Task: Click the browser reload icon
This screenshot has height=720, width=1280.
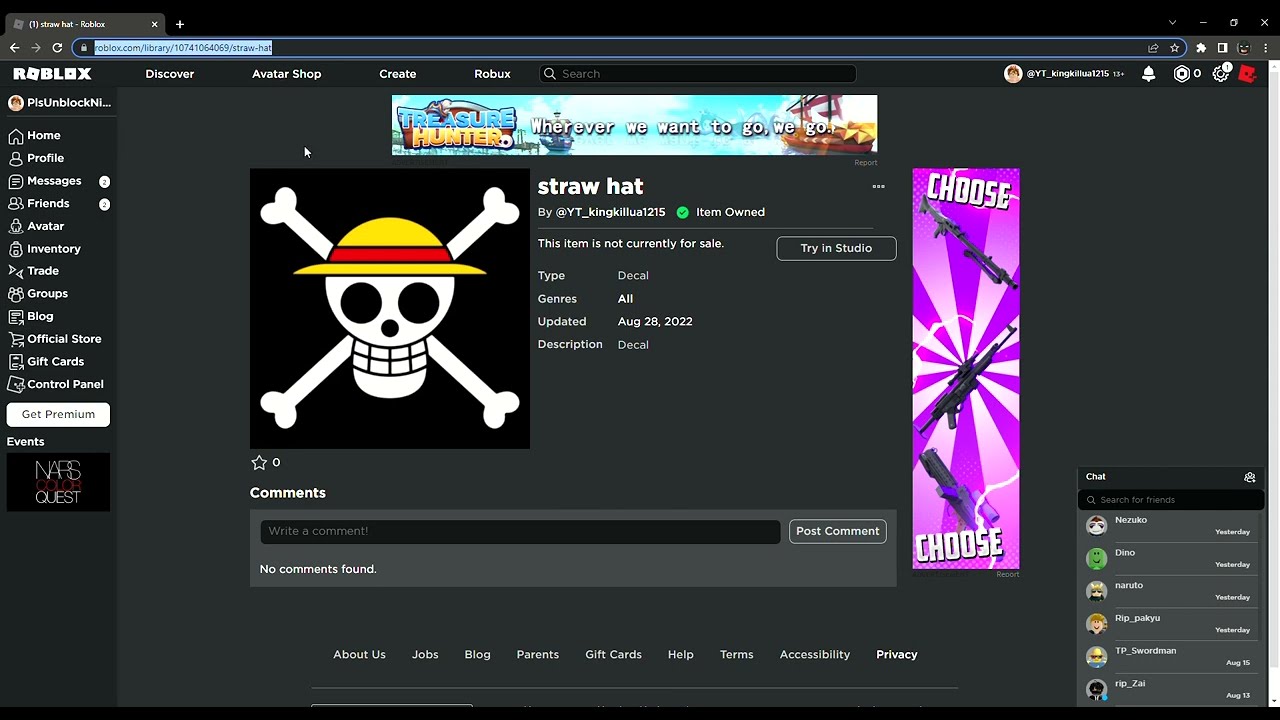Action: (57, 47)
